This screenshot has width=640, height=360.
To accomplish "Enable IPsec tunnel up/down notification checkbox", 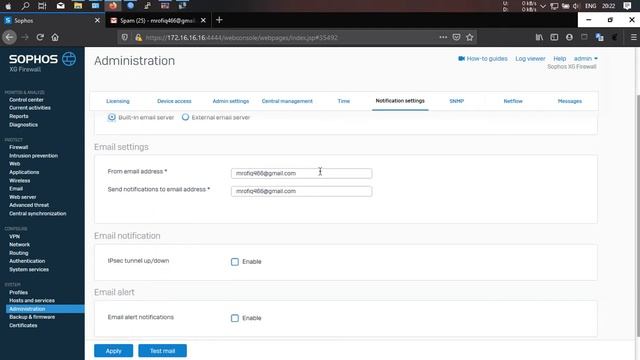I will pos(235,262).
